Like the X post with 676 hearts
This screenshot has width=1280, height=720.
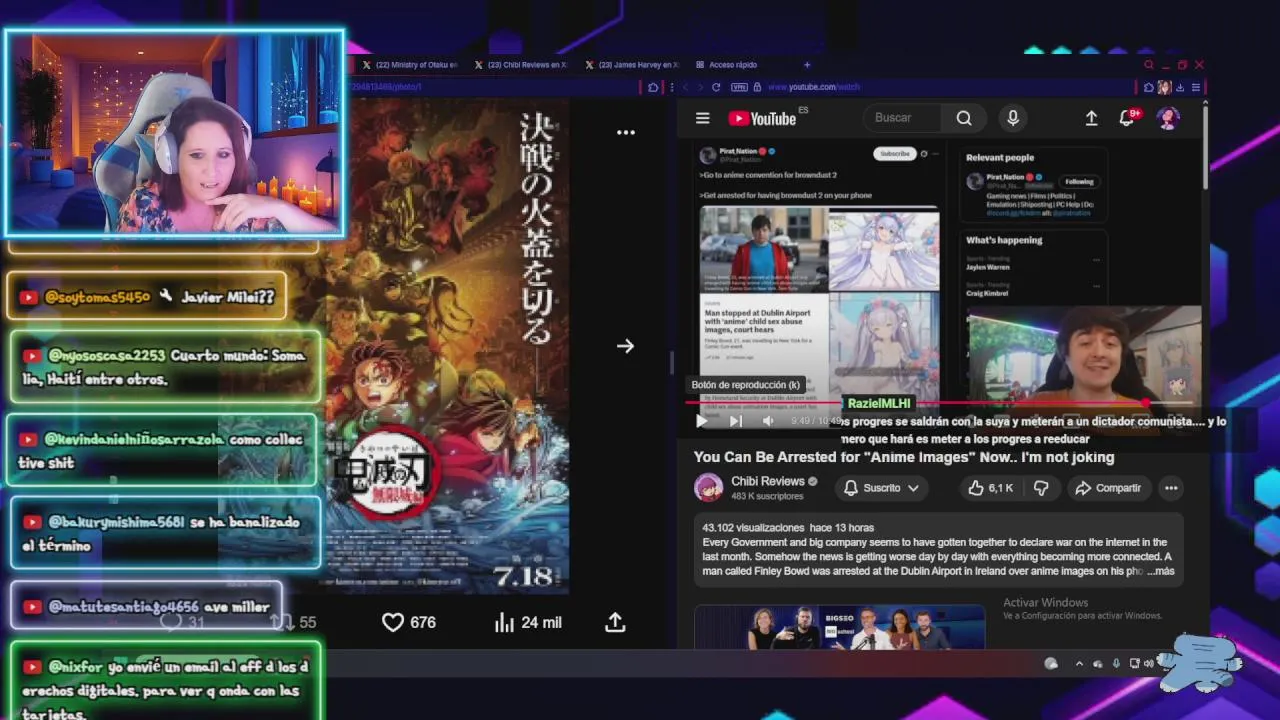pyautogui.click(x=409, y=622)
